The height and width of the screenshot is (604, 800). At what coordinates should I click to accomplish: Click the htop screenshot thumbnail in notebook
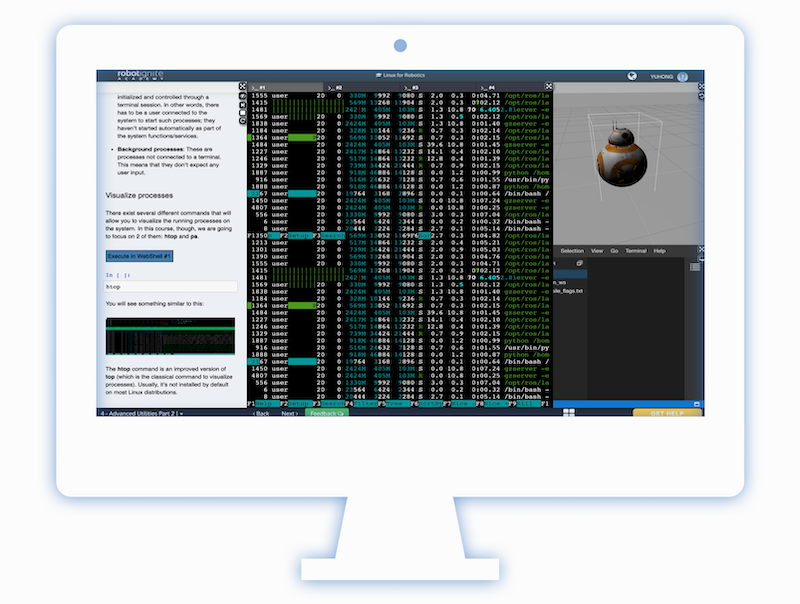pos(170,336)
